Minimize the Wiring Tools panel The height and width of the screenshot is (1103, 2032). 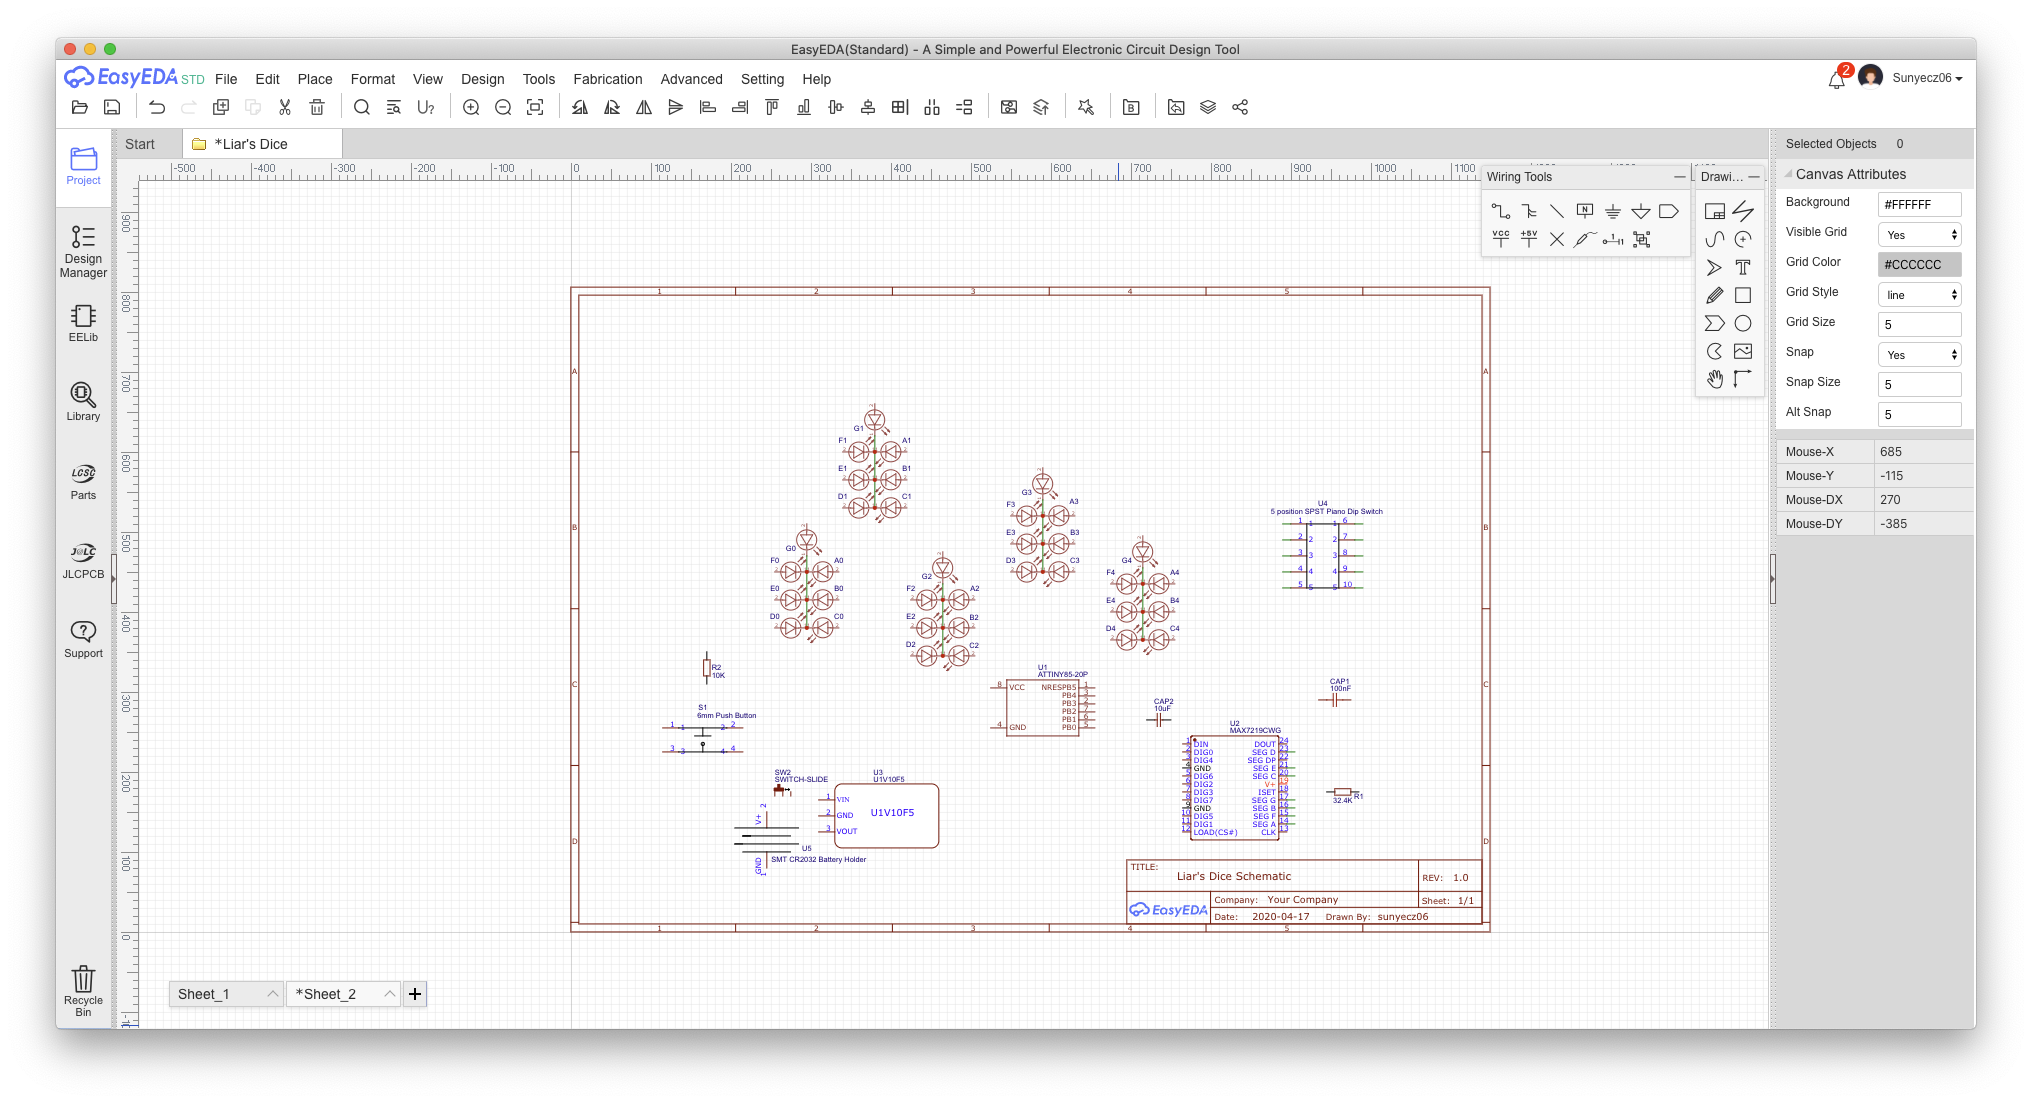tap(1679, 177)
